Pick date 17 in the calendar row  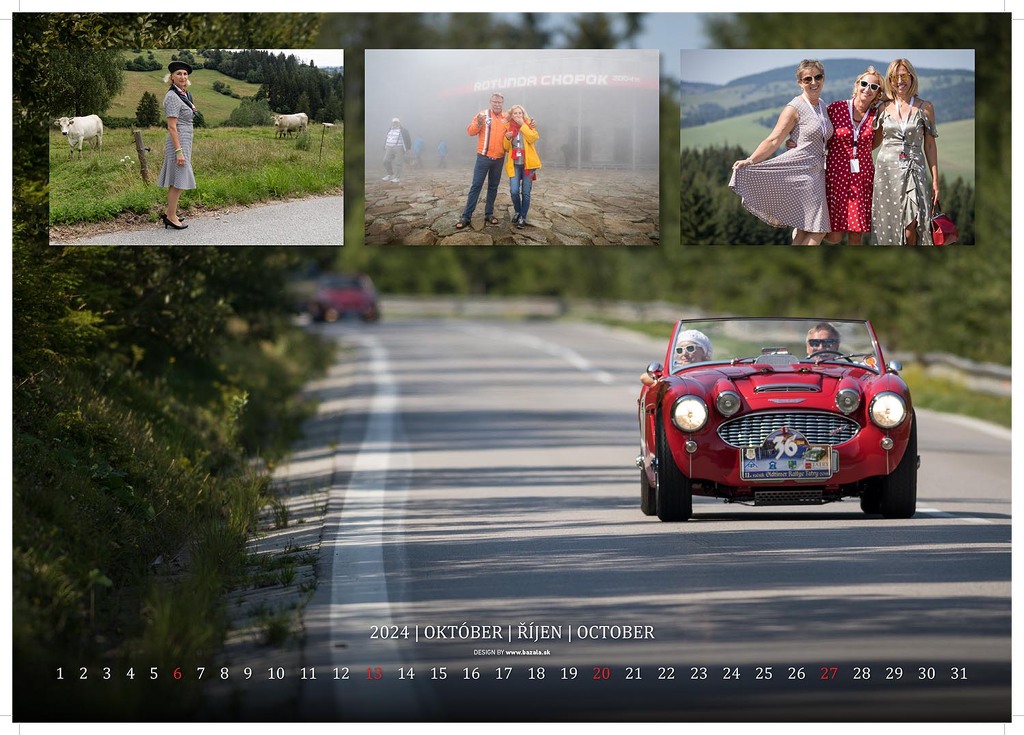[x=503, y=674]
